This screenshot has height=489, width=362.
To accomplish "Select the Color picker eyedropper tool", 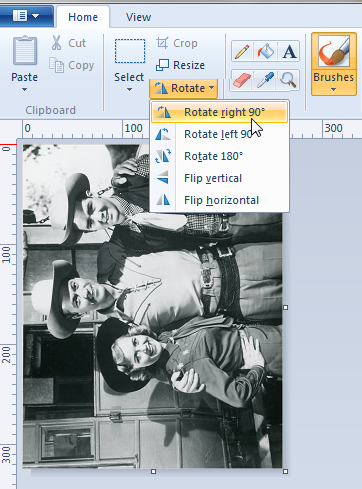I will coord(265,80).
